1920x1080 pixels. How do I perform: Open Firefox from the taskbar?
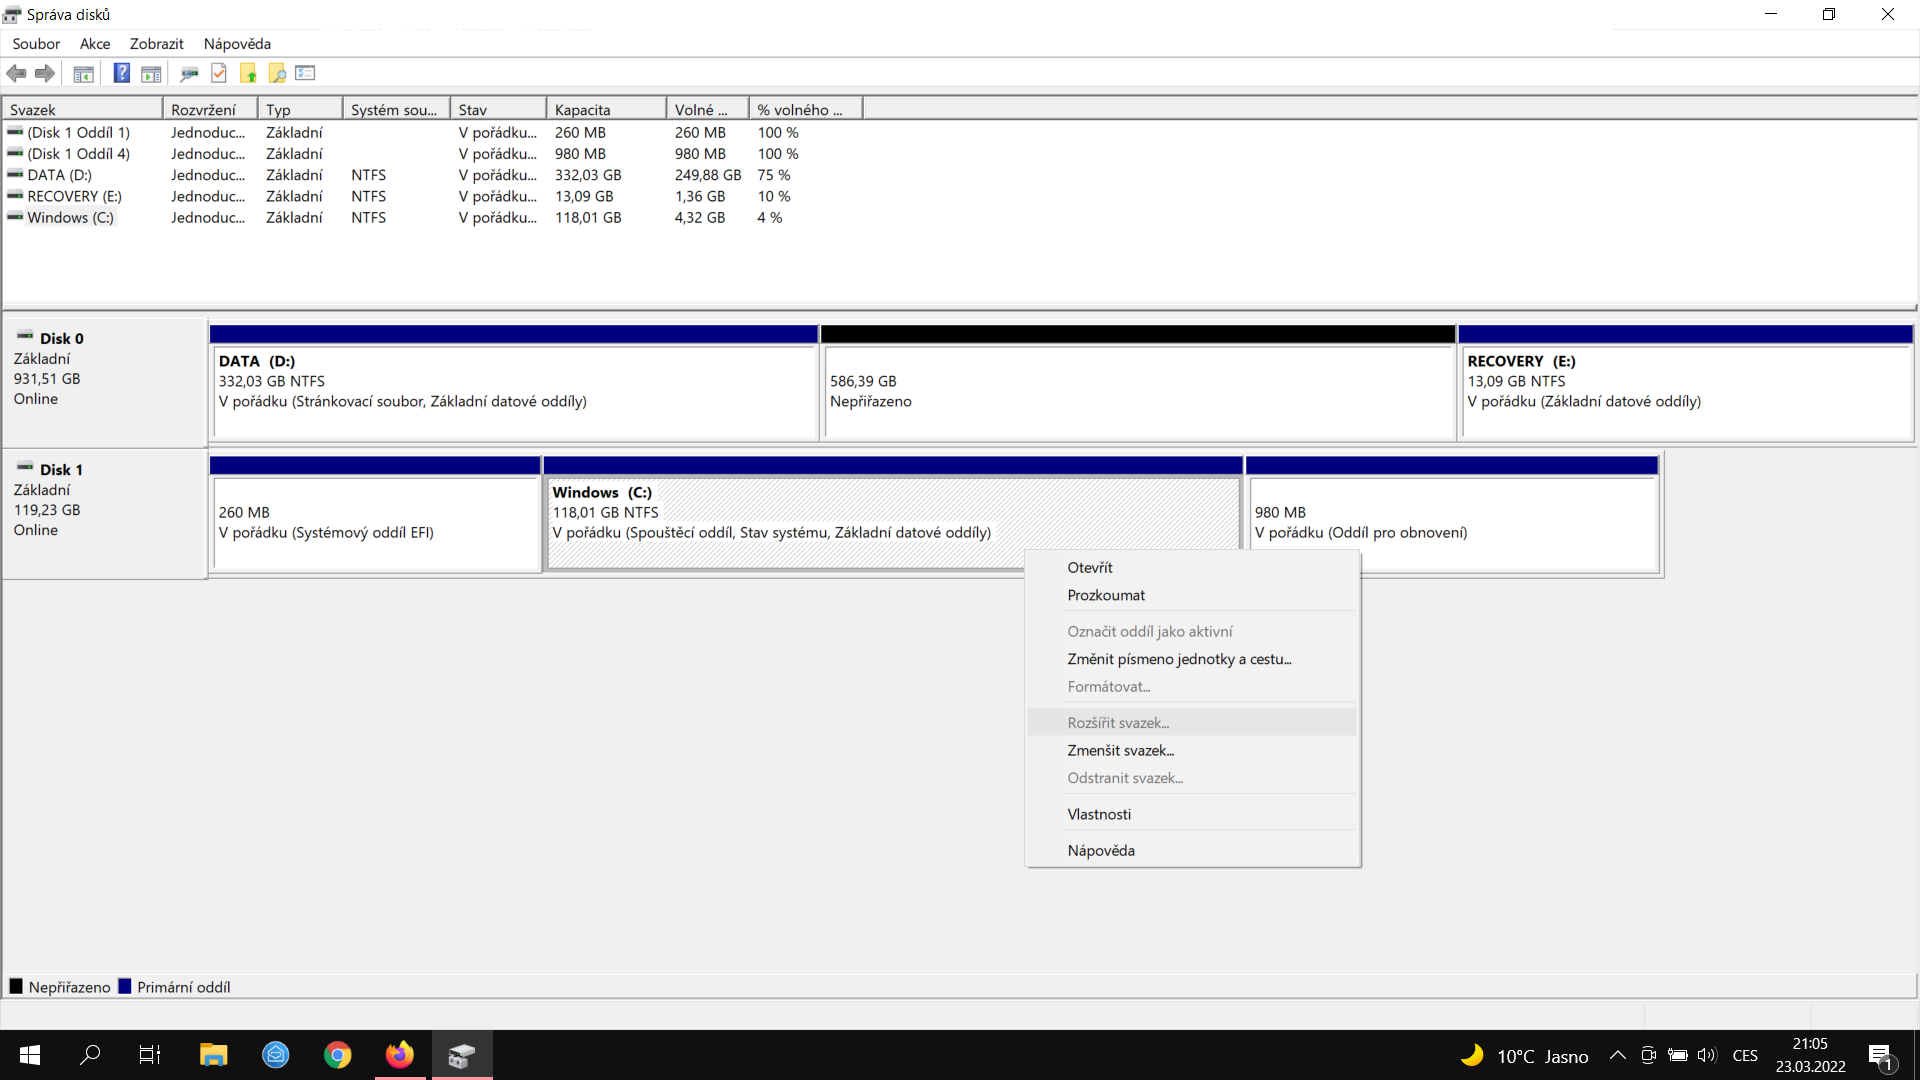(x=400, y=1055)
